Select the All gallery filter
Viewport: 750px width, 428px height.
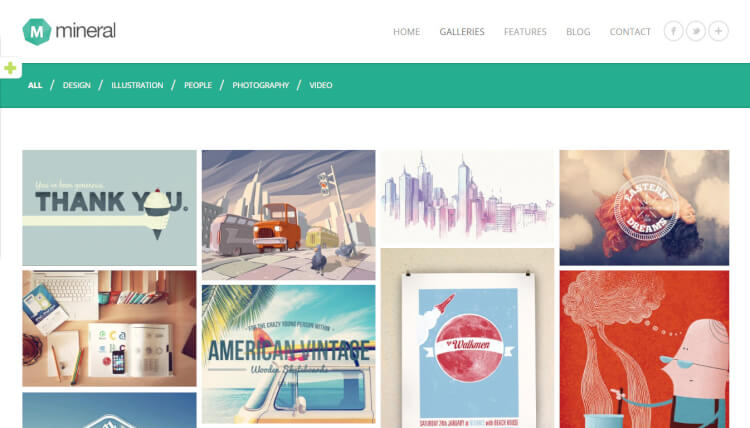pos(35,85)
